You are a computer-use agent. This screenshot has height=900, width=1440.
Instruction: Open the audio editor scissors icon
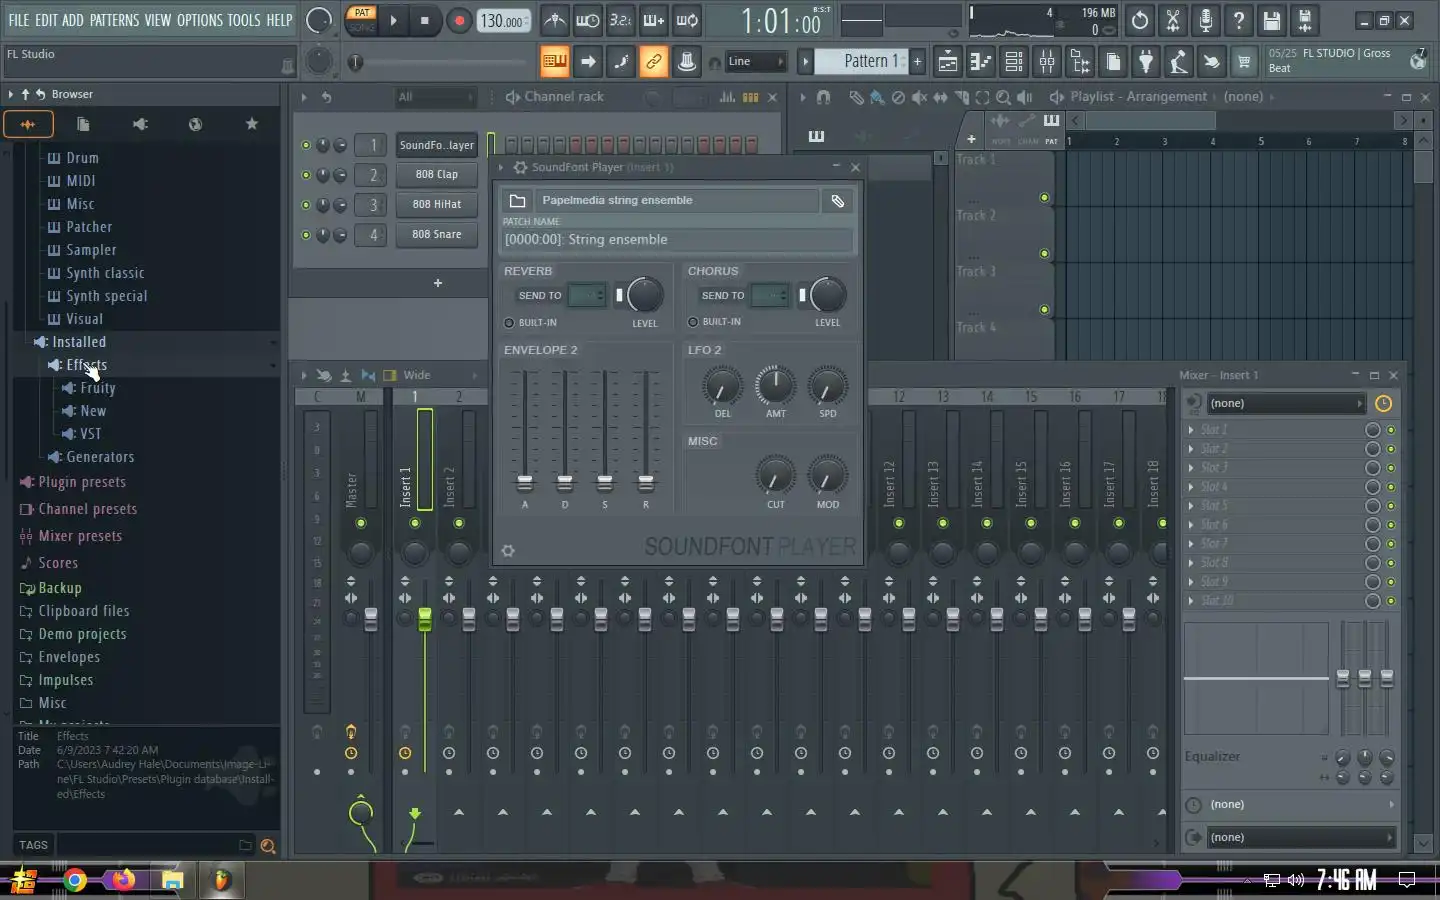click(x=1173, y=20)
